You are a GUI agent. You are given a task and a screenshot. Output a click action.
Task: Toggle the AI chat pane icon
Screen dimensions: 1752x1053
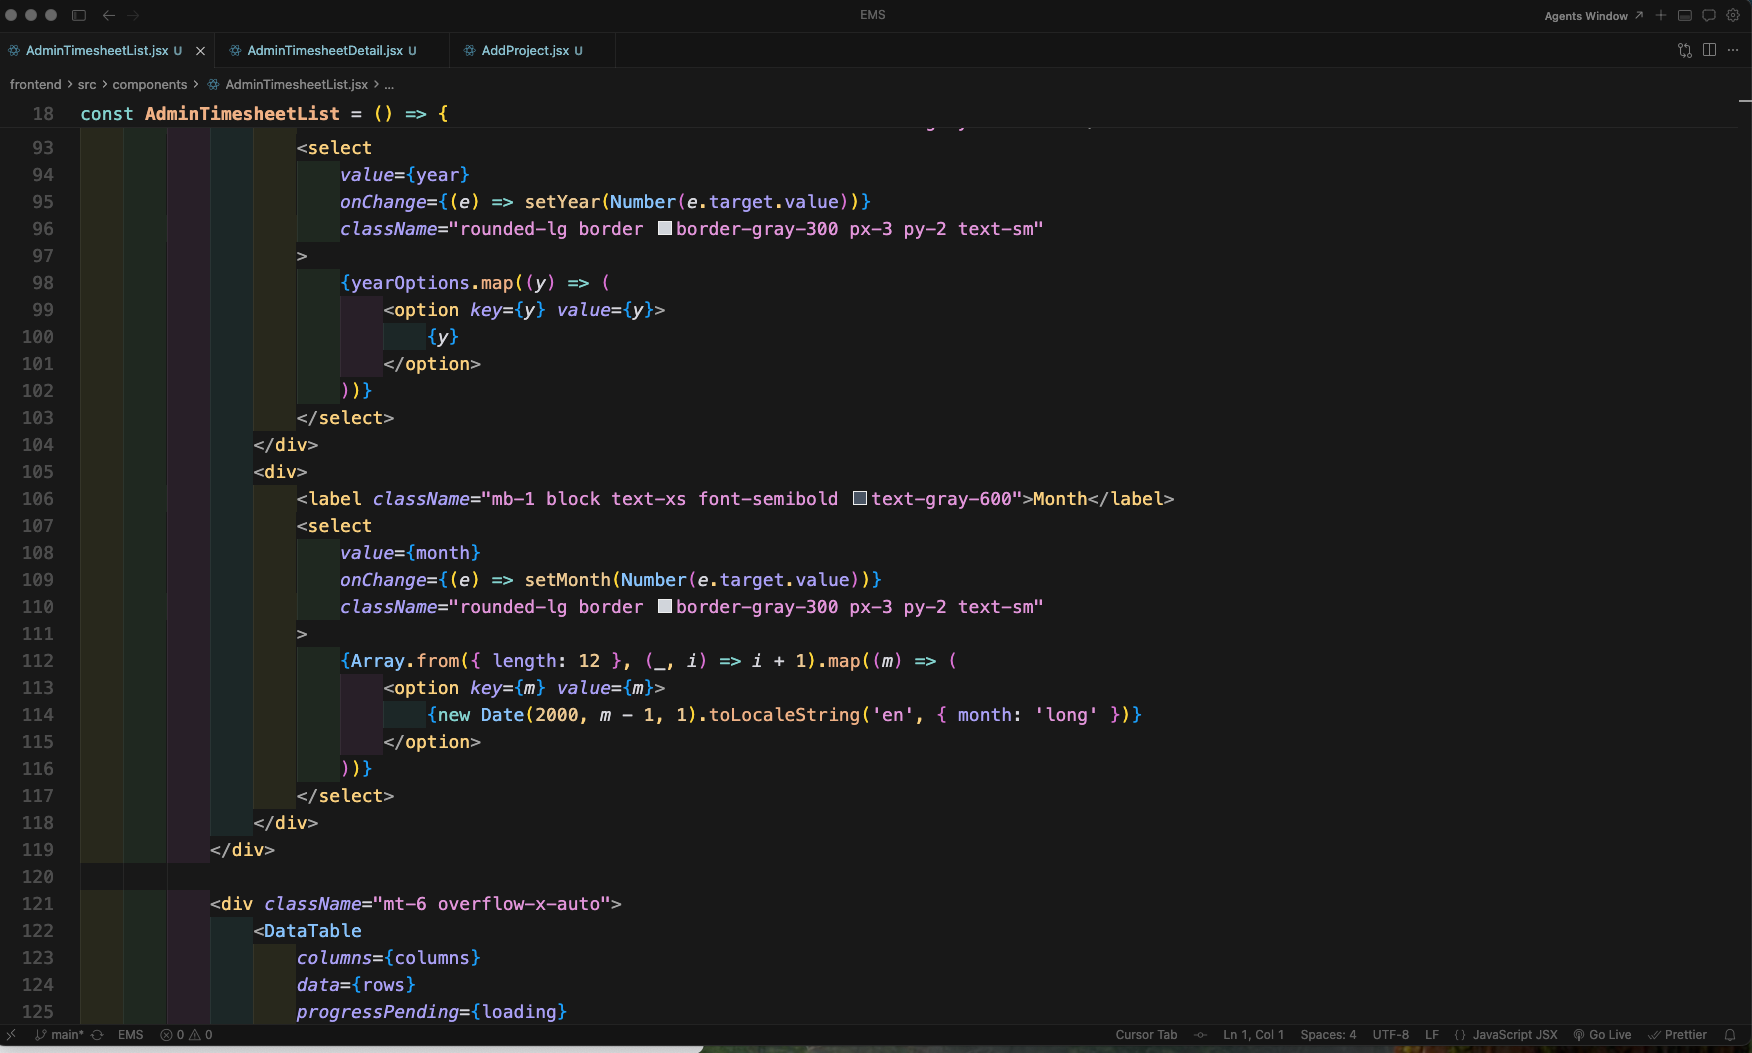[1709, 15]
